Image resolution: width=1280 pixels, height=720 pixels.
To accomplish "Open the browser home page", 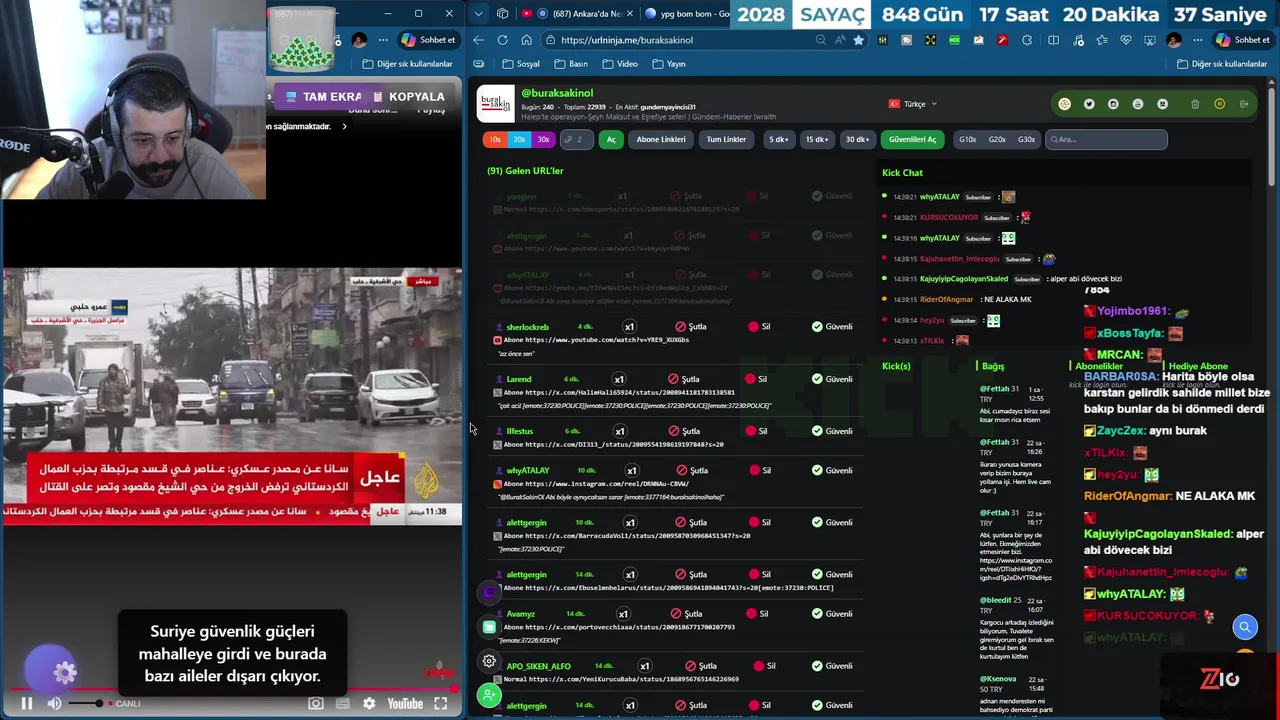I will (527, 40).
